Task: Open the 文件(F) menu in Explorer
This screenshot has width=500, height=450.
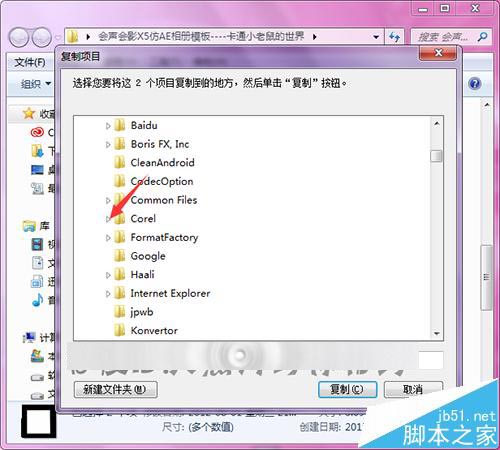Action: pyautogui.click(x=30, y=62)
